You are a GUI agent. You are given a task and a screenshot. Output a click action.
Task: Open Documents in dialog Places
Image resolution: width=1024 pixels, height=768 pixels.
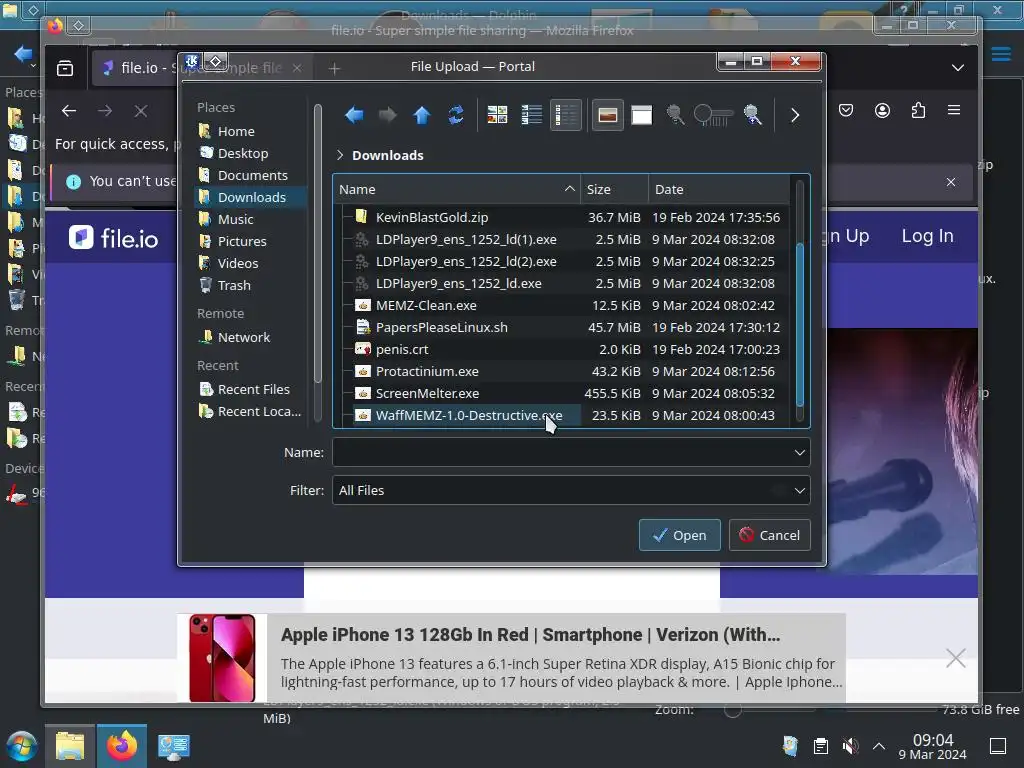pyautogui.click(x=249, y=175)
